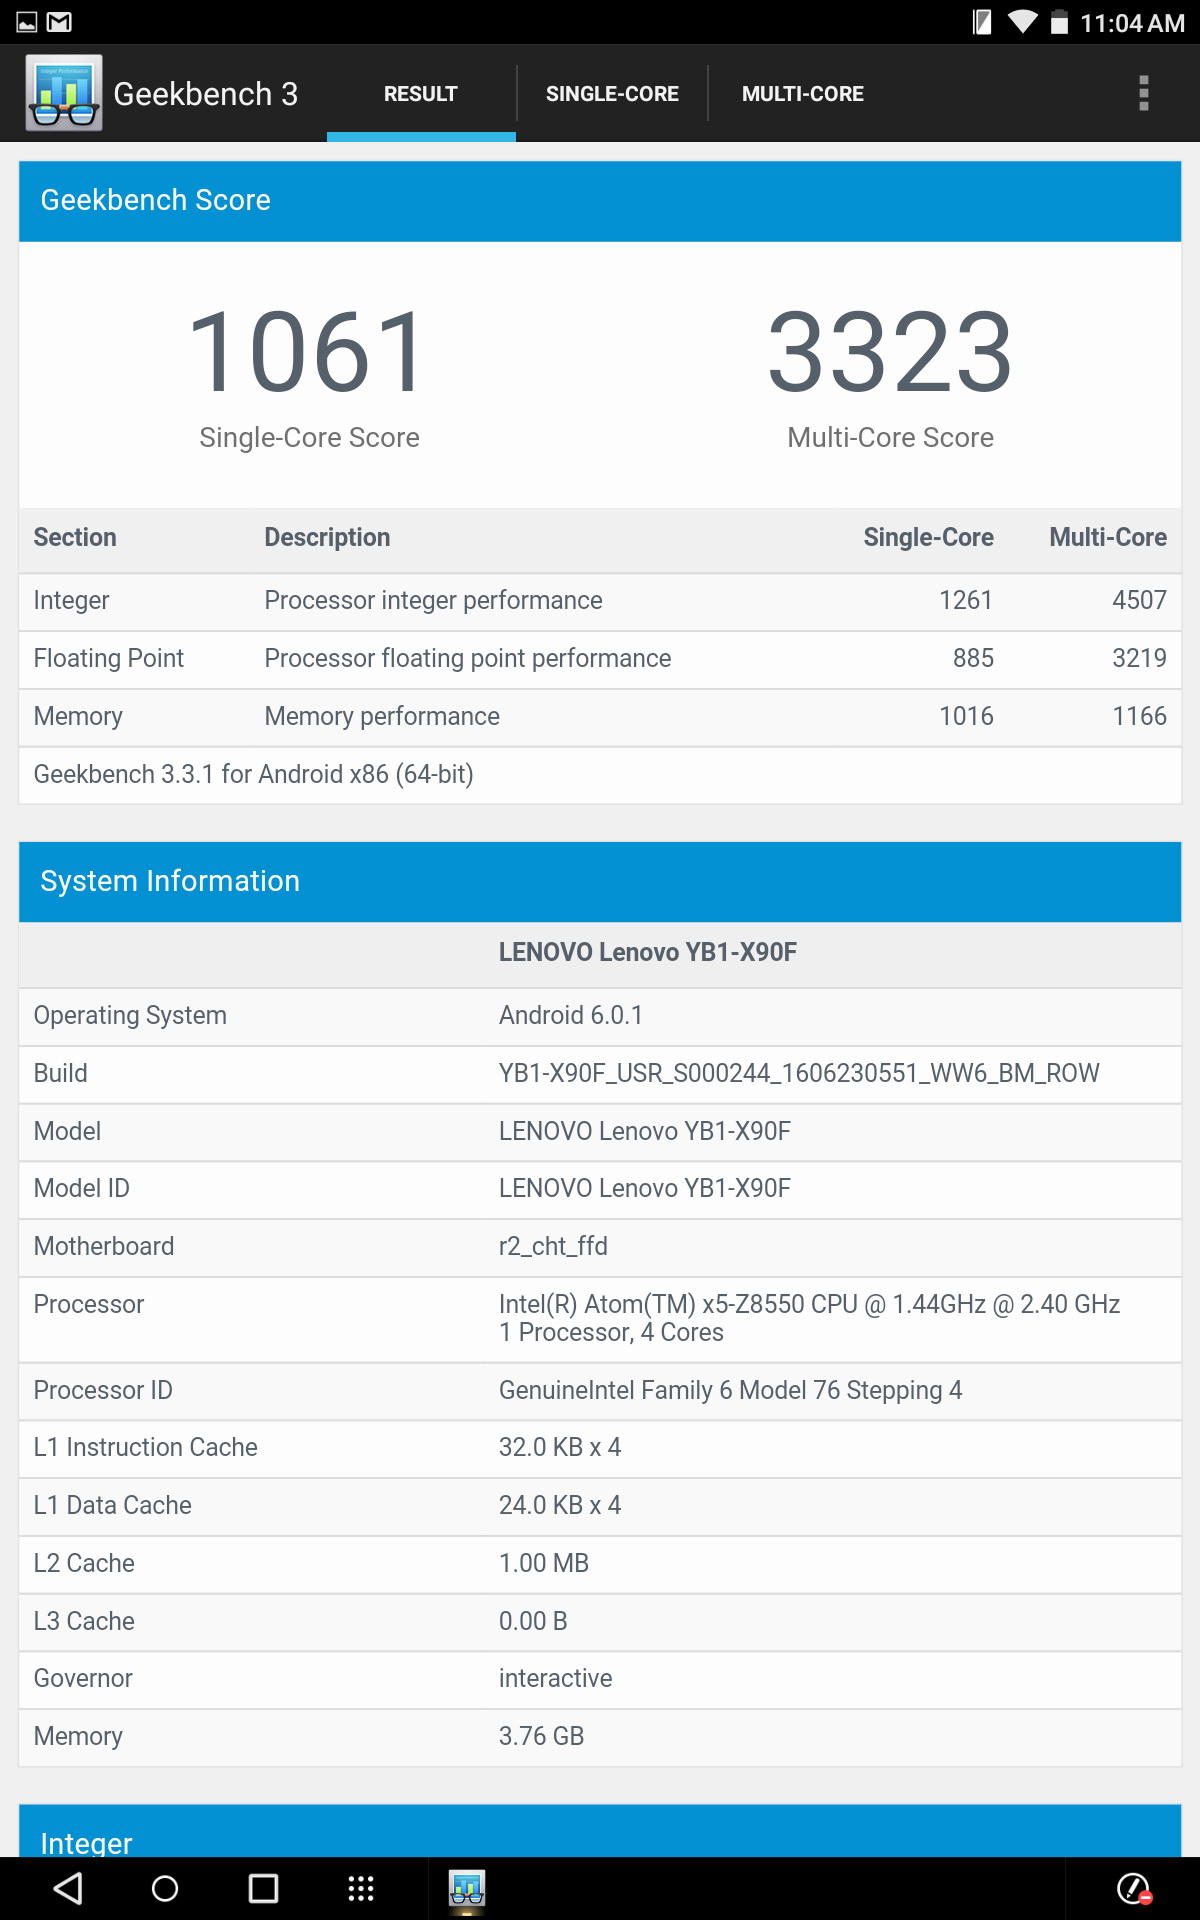Tap the LENOVO Lenovo YB1-X90F device heading
The image size is (1200, 1920).
648,952
